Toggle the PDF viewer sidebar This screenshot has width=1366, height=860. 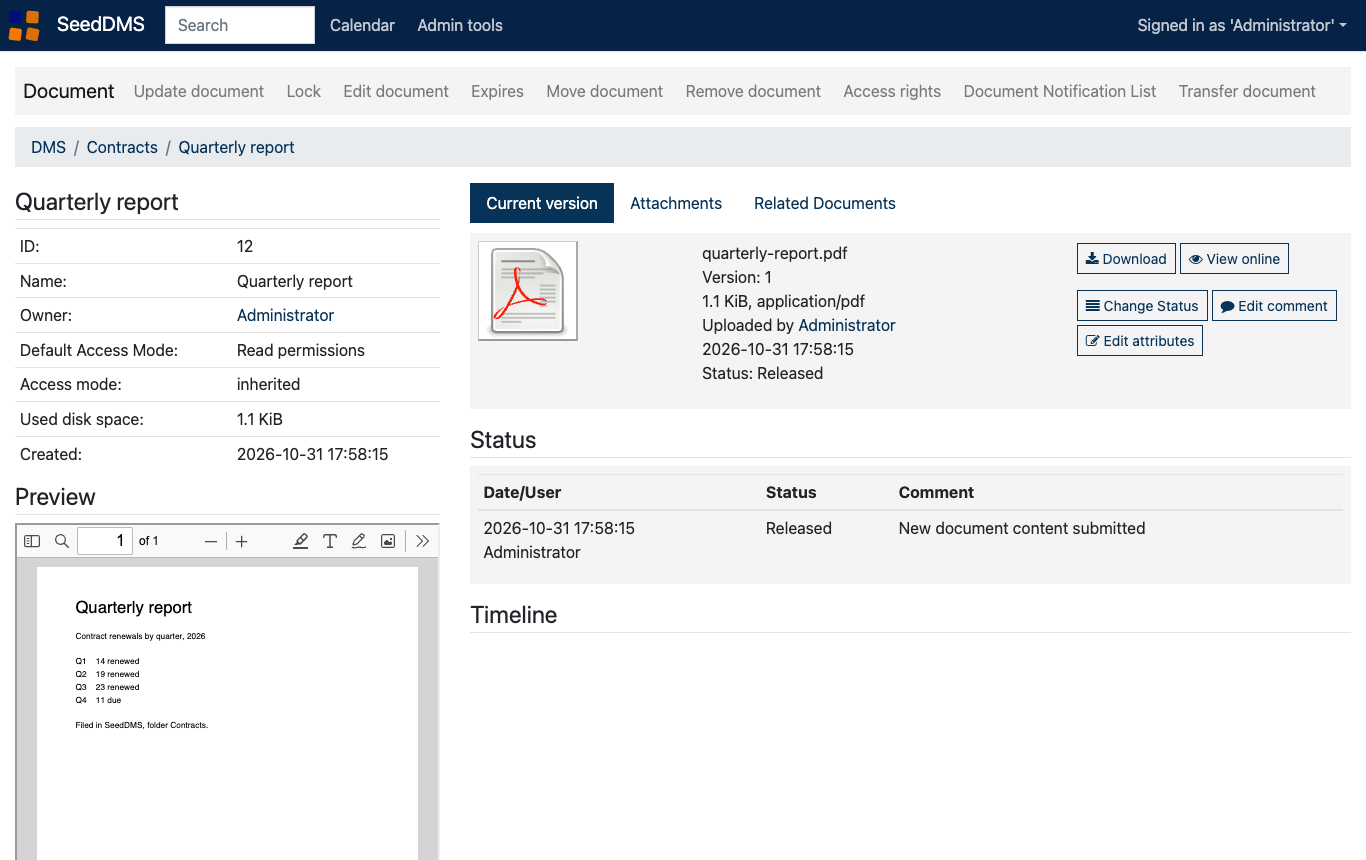point(32,541)
